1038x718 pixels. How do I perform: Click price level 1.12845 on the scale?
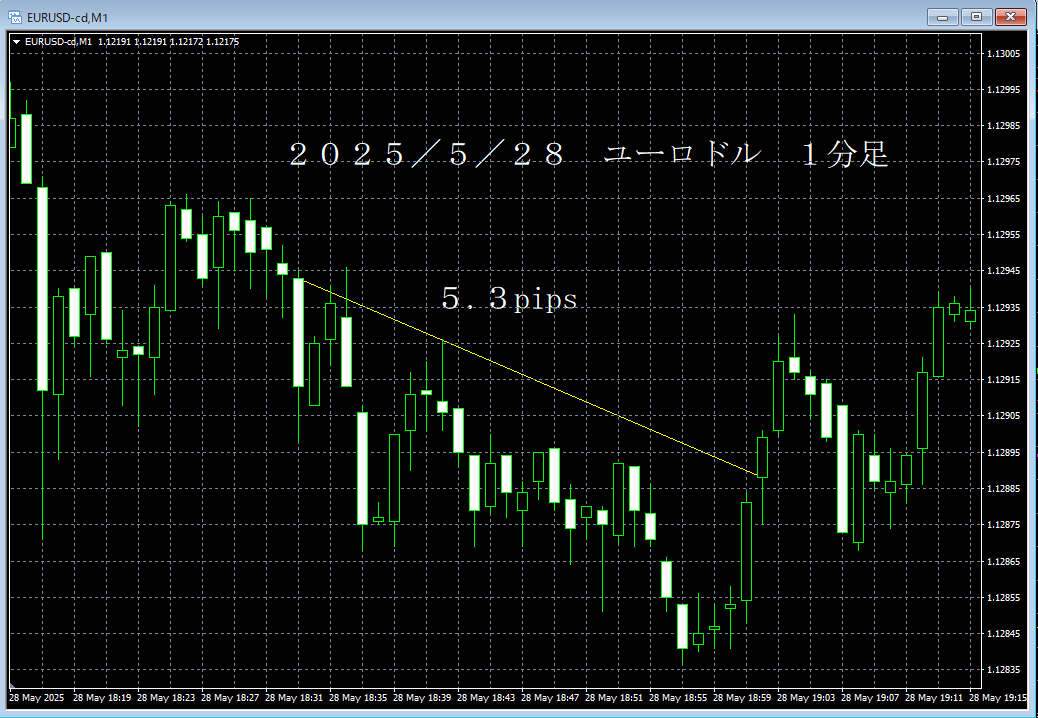(x=1004, y=634)
